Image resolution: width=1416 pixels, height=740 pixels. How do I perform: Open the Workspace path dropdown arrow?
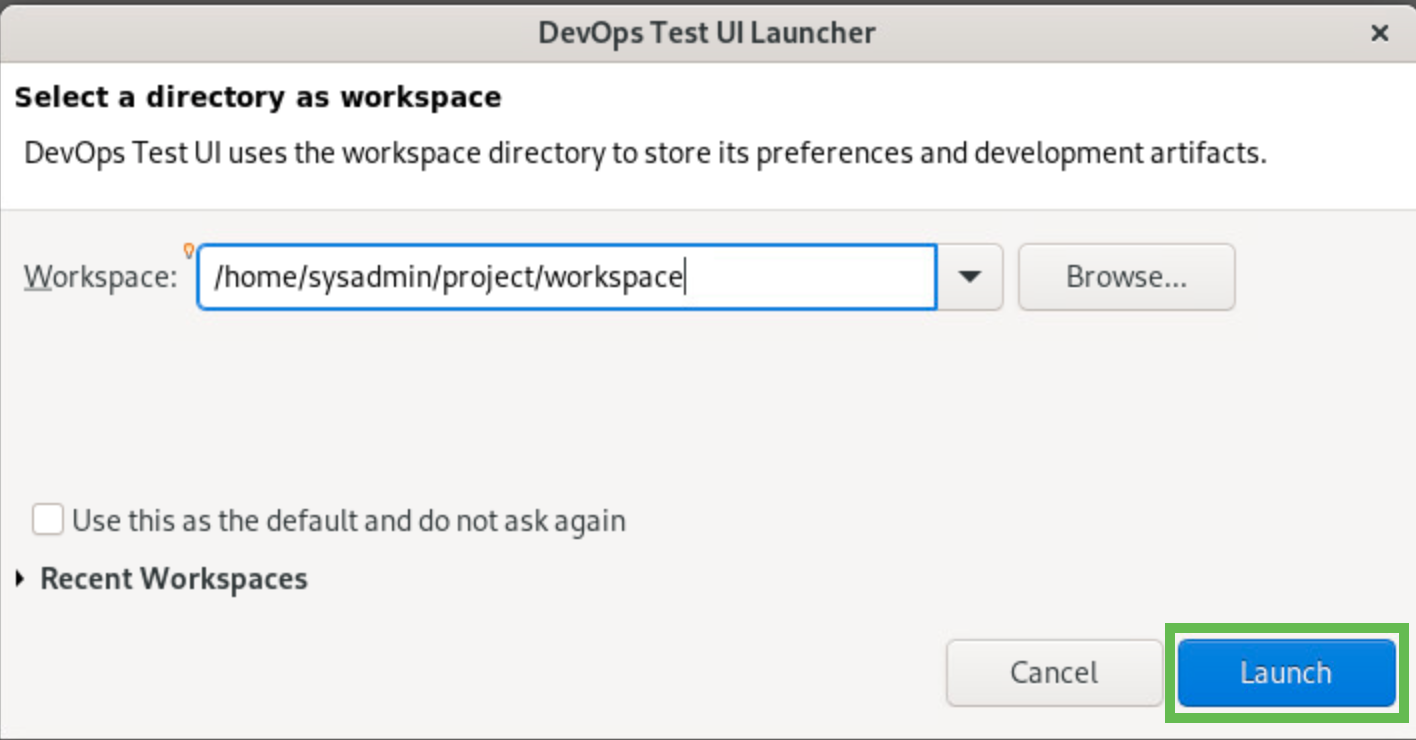969,277
